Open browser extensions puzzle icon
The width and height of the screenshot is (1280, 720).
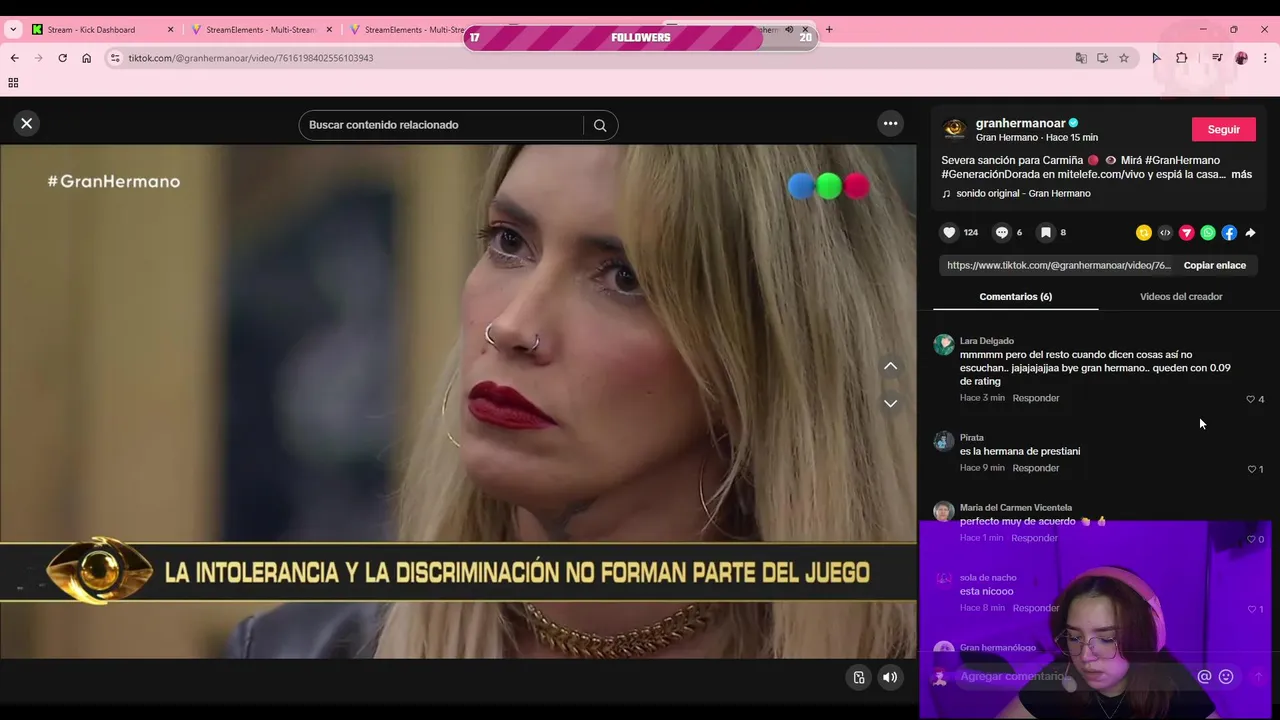(1181, 58)
